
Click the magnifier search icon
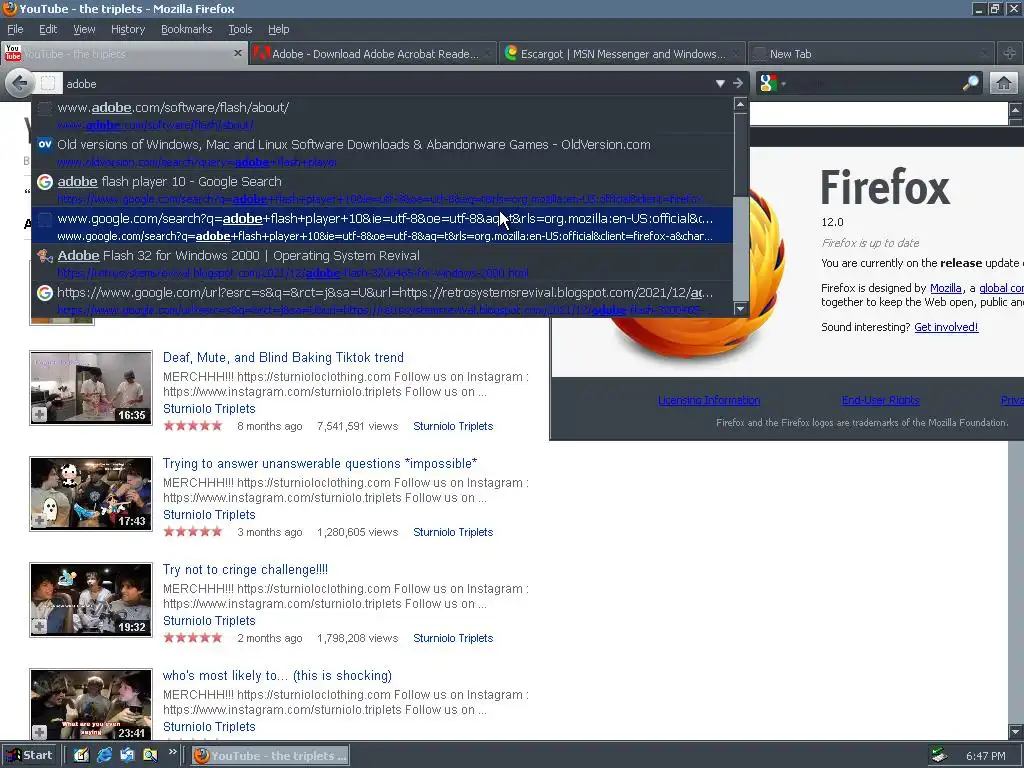click(971, 83)
